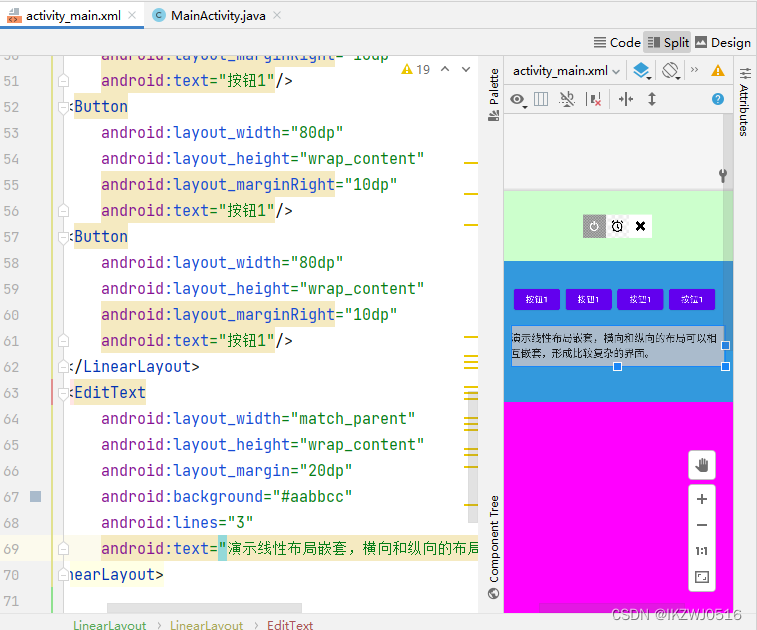Show layout warnings triangle in design toolbar
757x630 pixels.
[718, 70]
